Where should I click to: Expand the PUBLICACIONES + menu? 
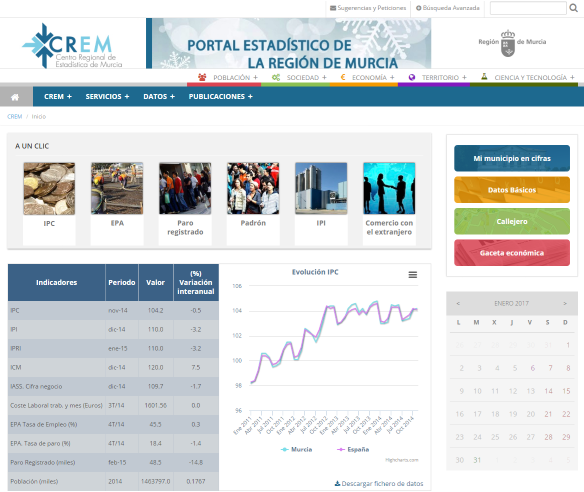pos(220,96)
